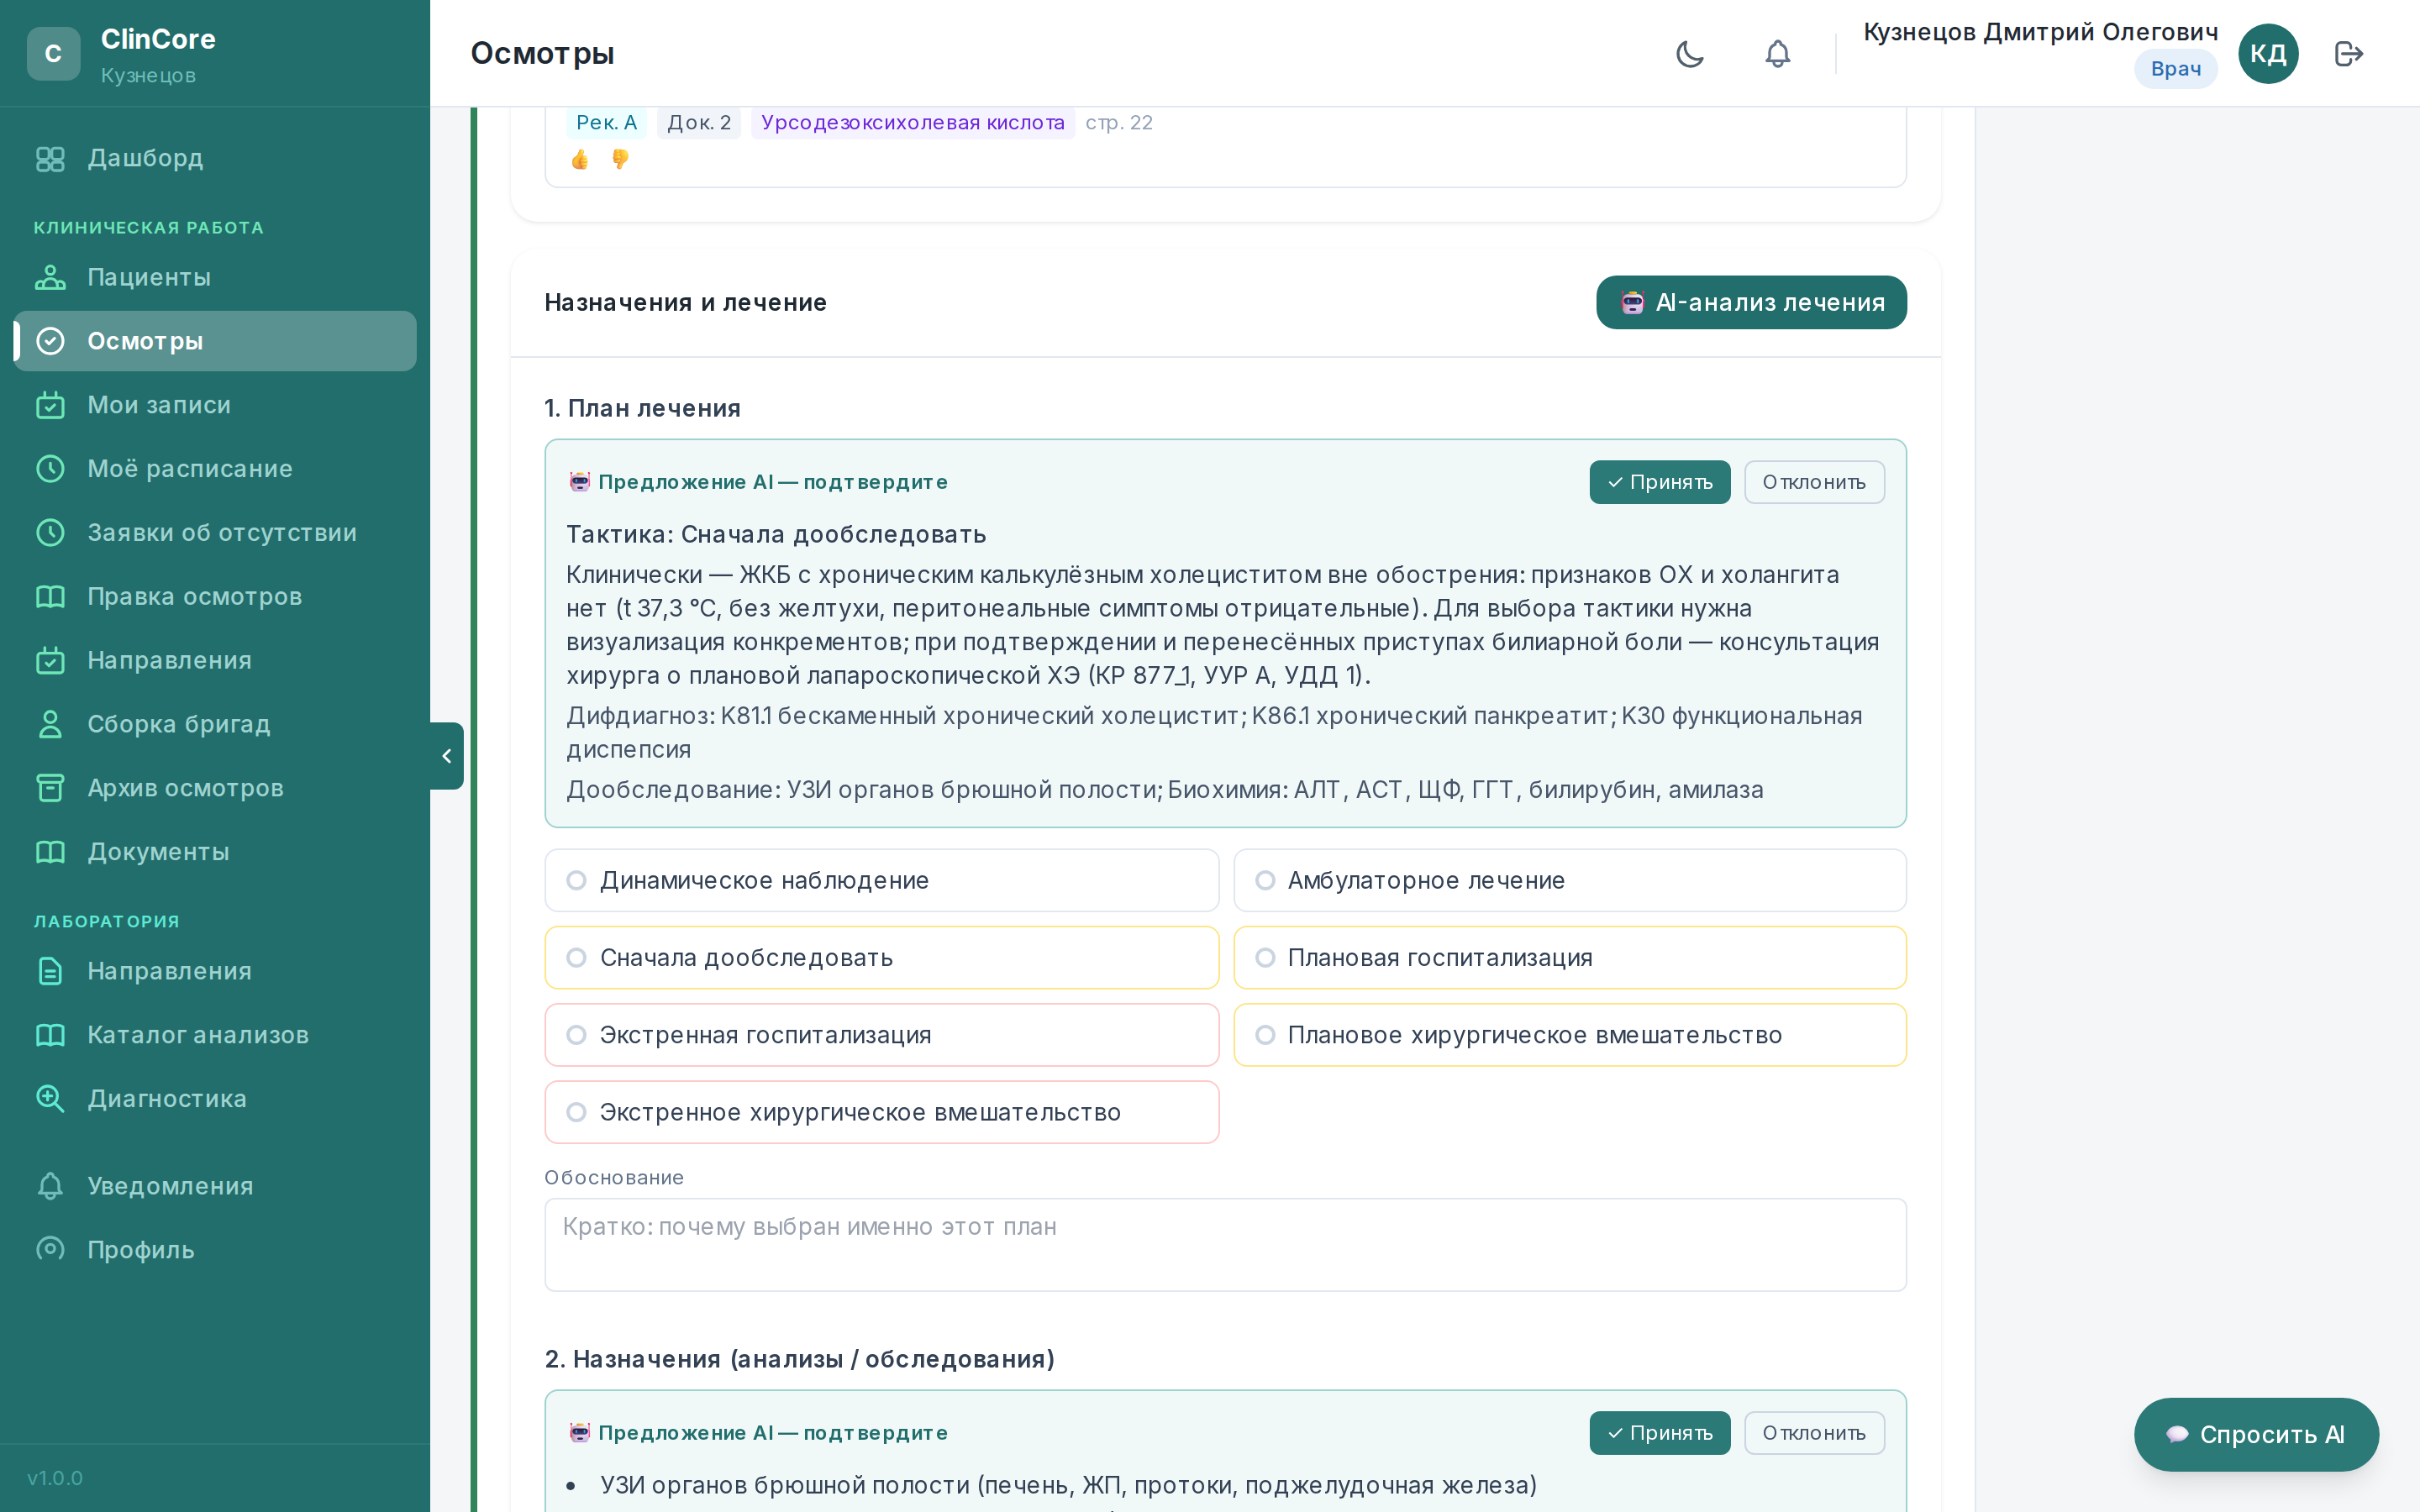The width and height of the screenshot is (2420, 1512).
Task: Select Плановое хирургическое вмешательство radio option
Action: click(1570, 1035)
